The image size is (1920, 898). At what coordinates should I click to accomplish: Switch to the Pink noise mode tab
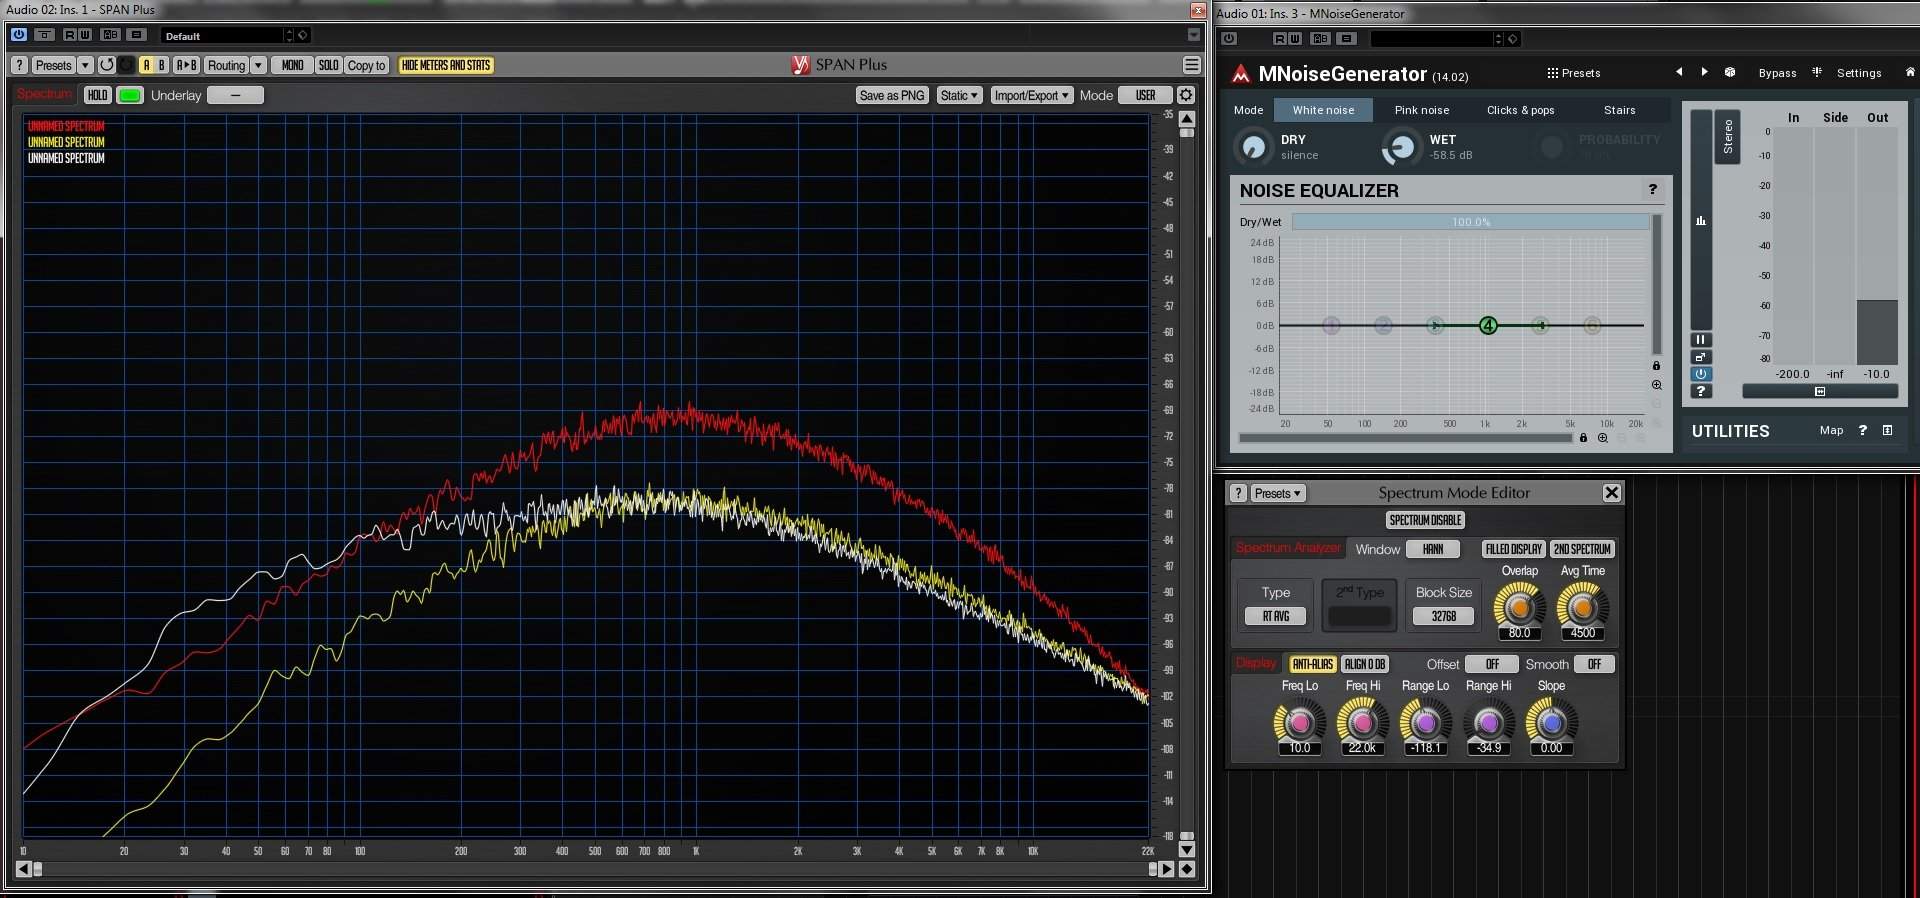point(1421,110)
